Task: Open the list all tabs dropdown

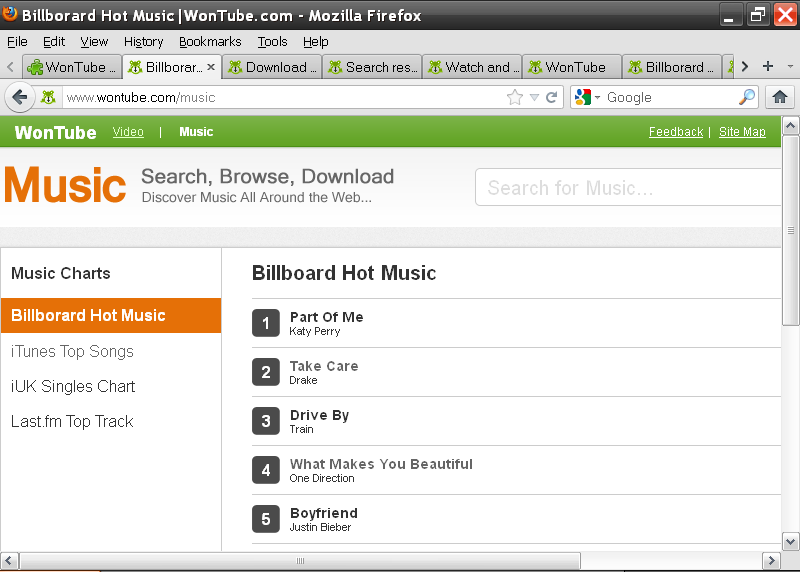Action: tap(790, 67)
